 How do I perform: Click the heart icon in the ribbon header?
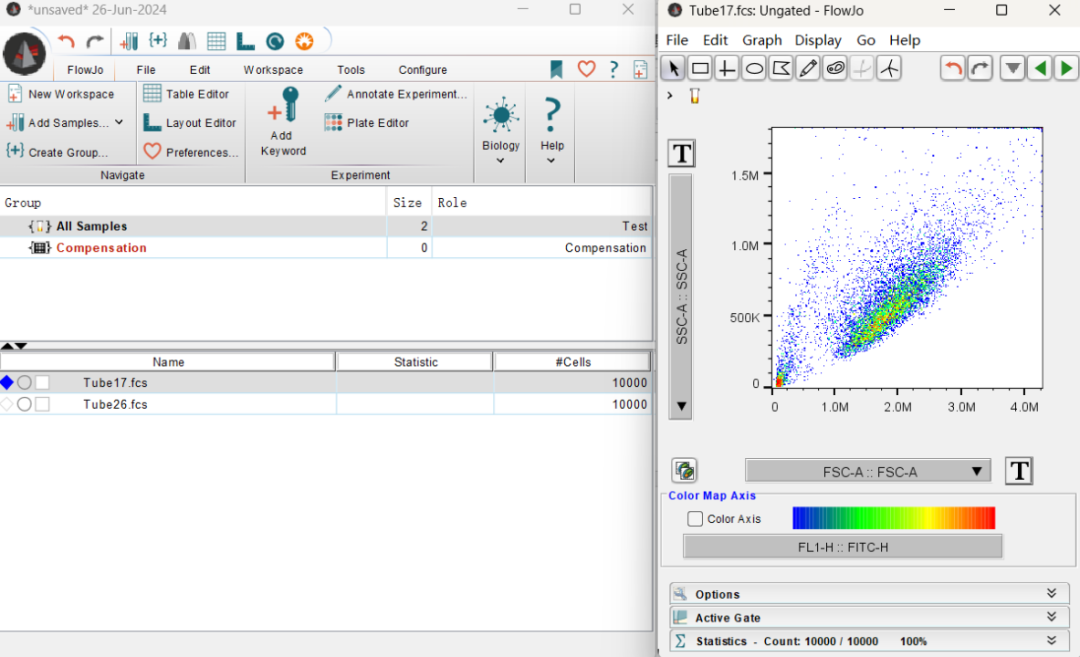[x=586, y=69]
